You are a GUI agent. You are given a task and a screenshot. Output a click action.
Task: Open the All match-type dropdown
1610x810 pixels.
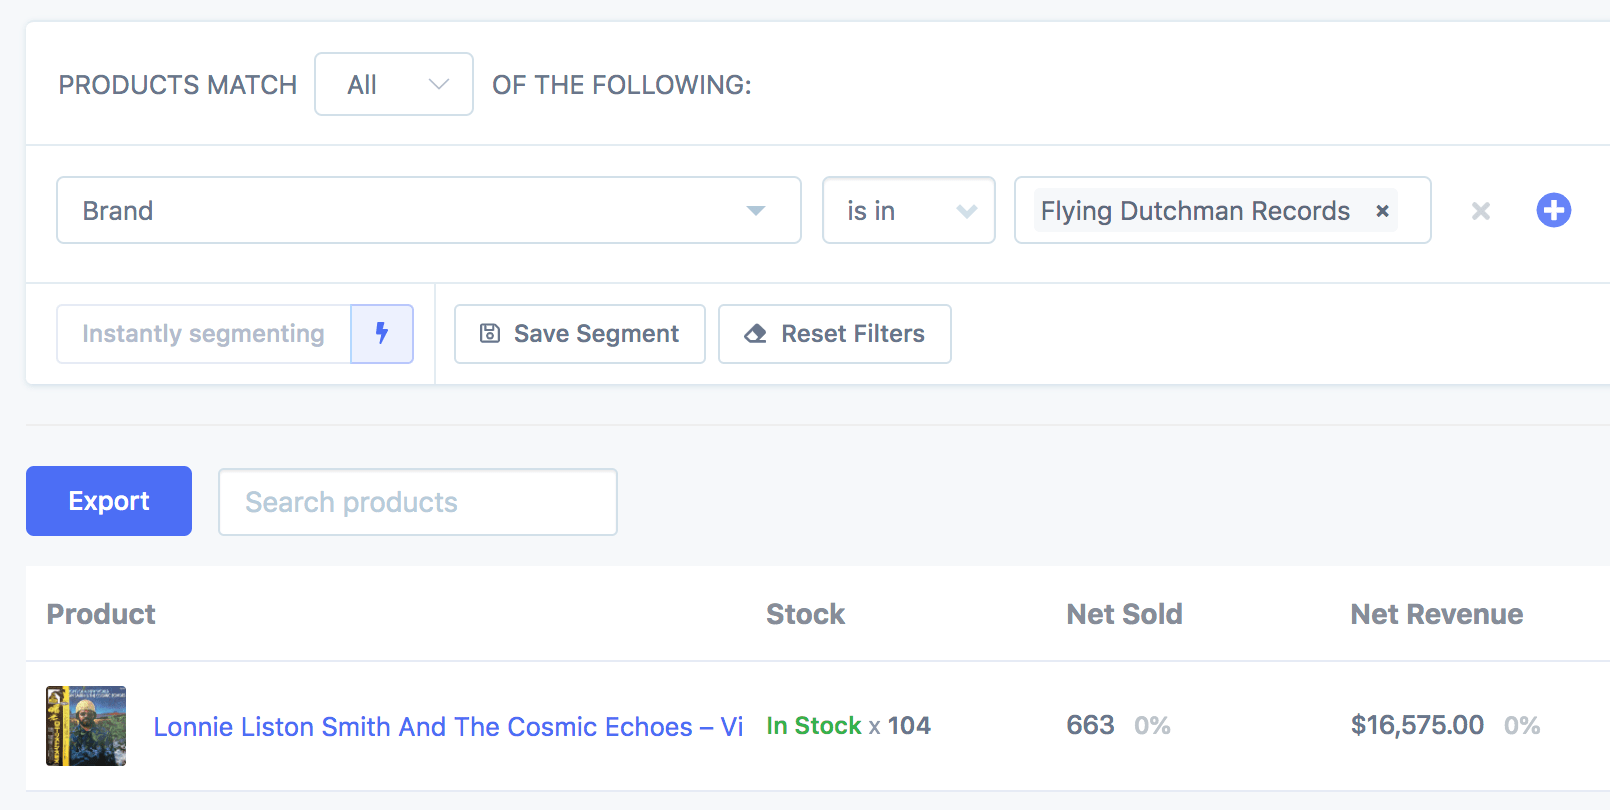tap(393, 85)
